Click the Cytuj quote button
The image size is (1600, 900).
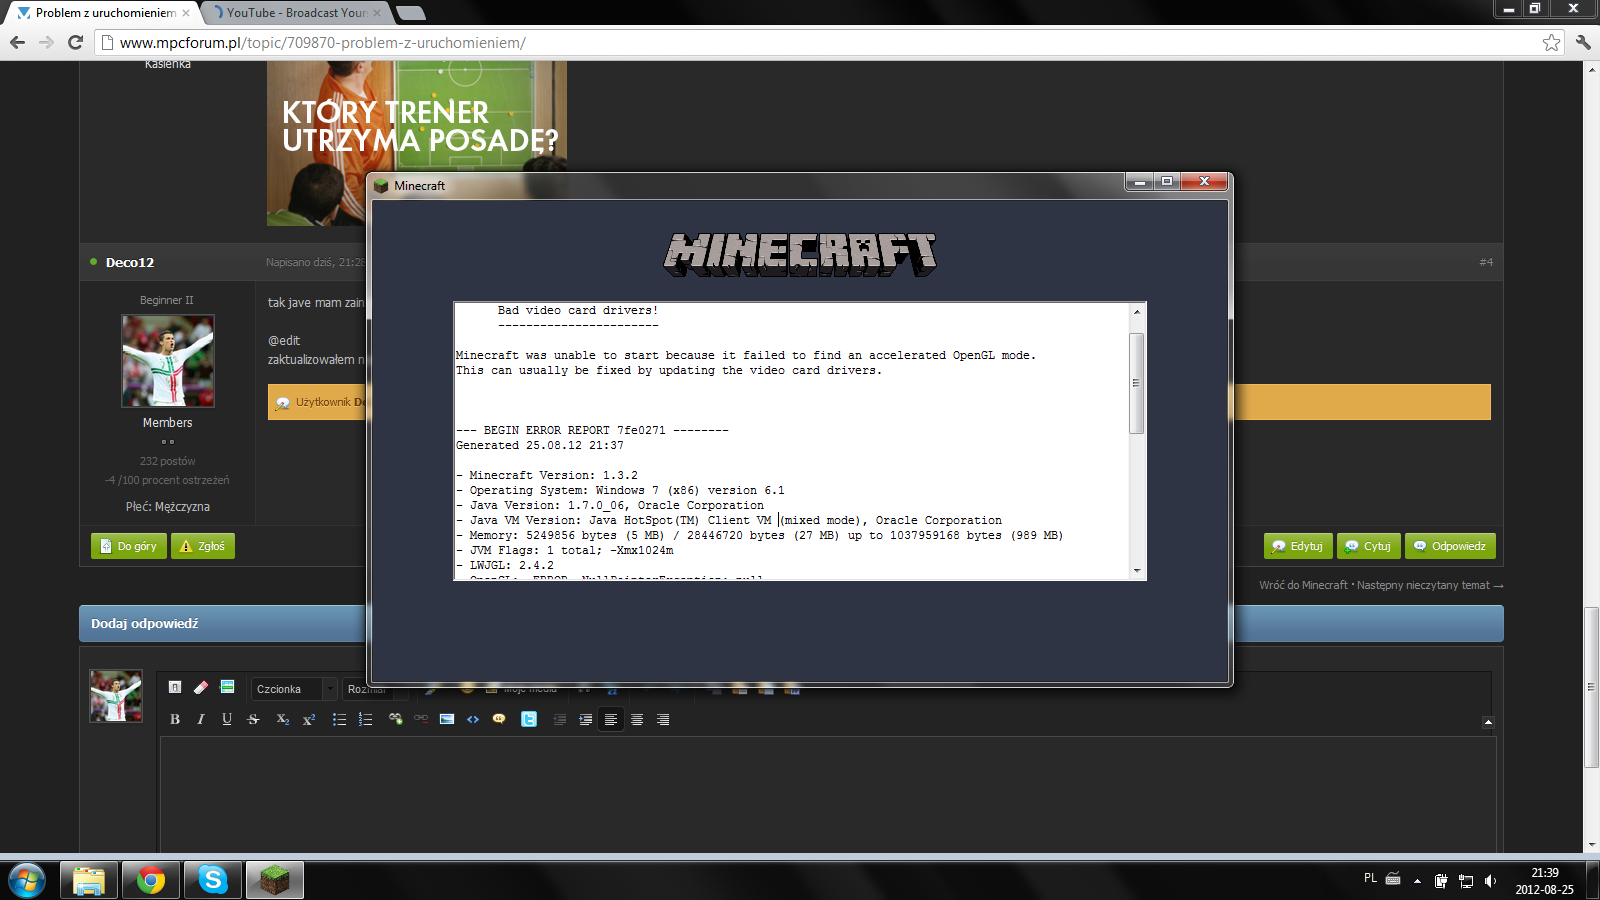1368,546
